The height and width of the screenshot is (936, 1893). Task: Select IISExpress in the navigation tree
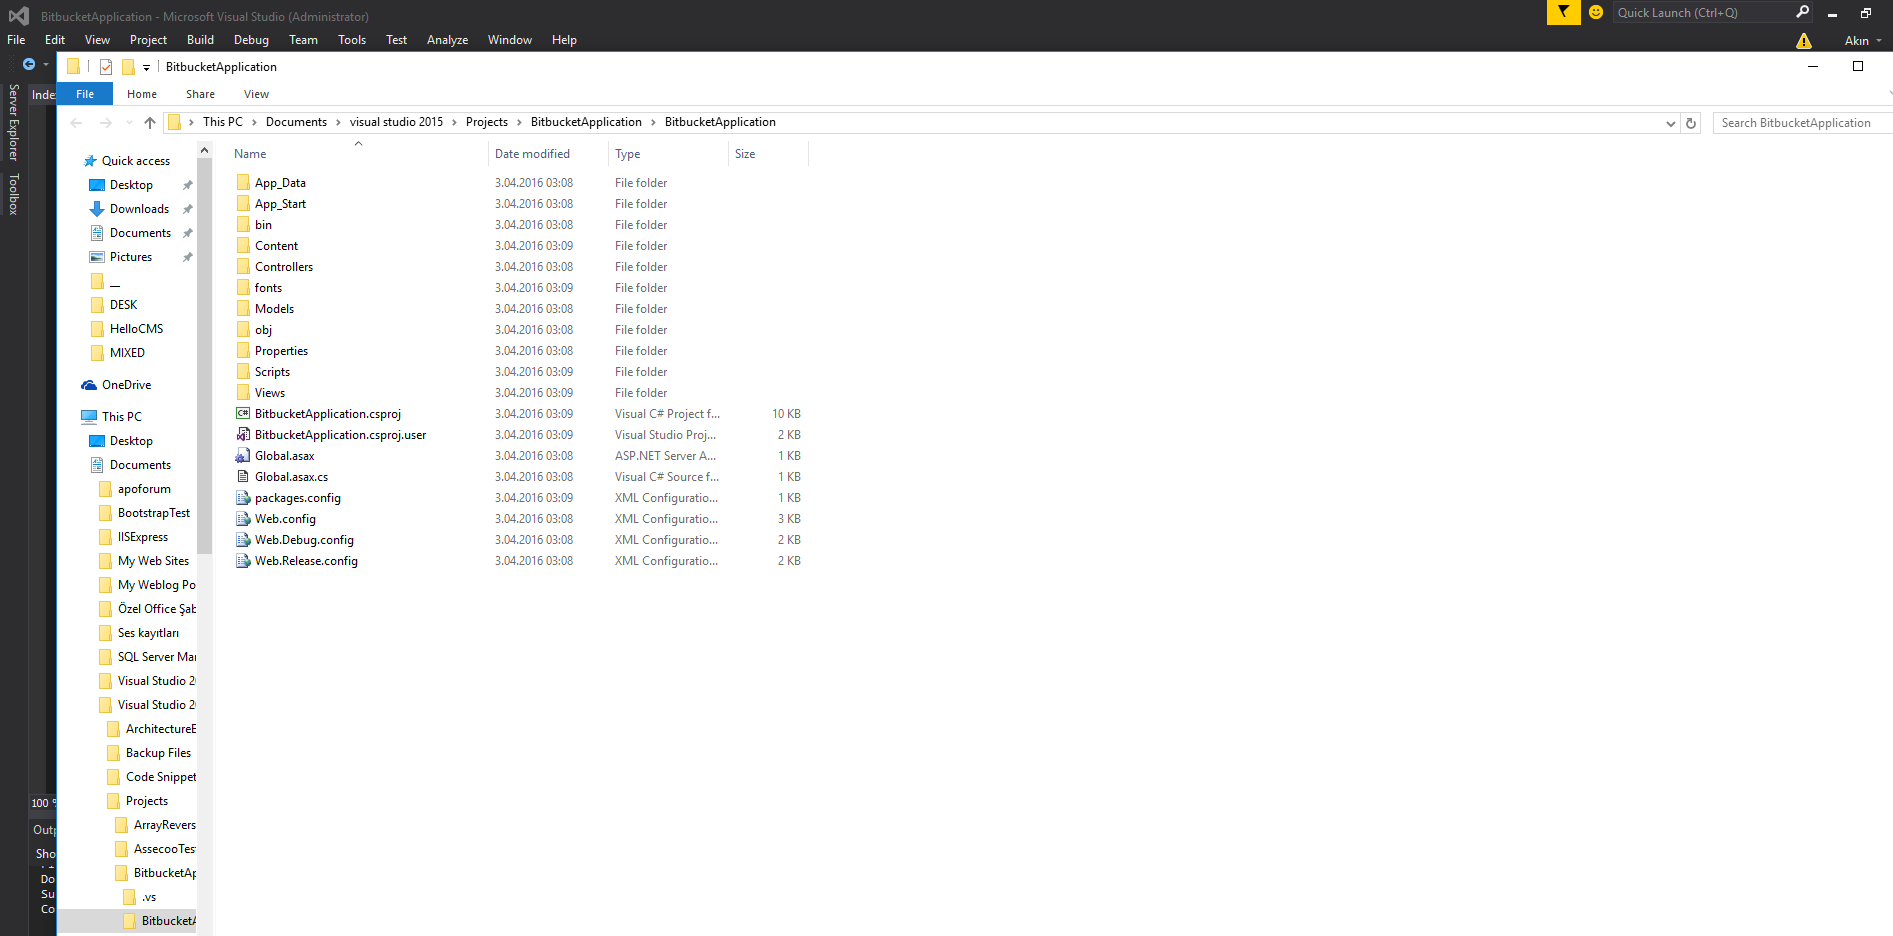[143, 537]
